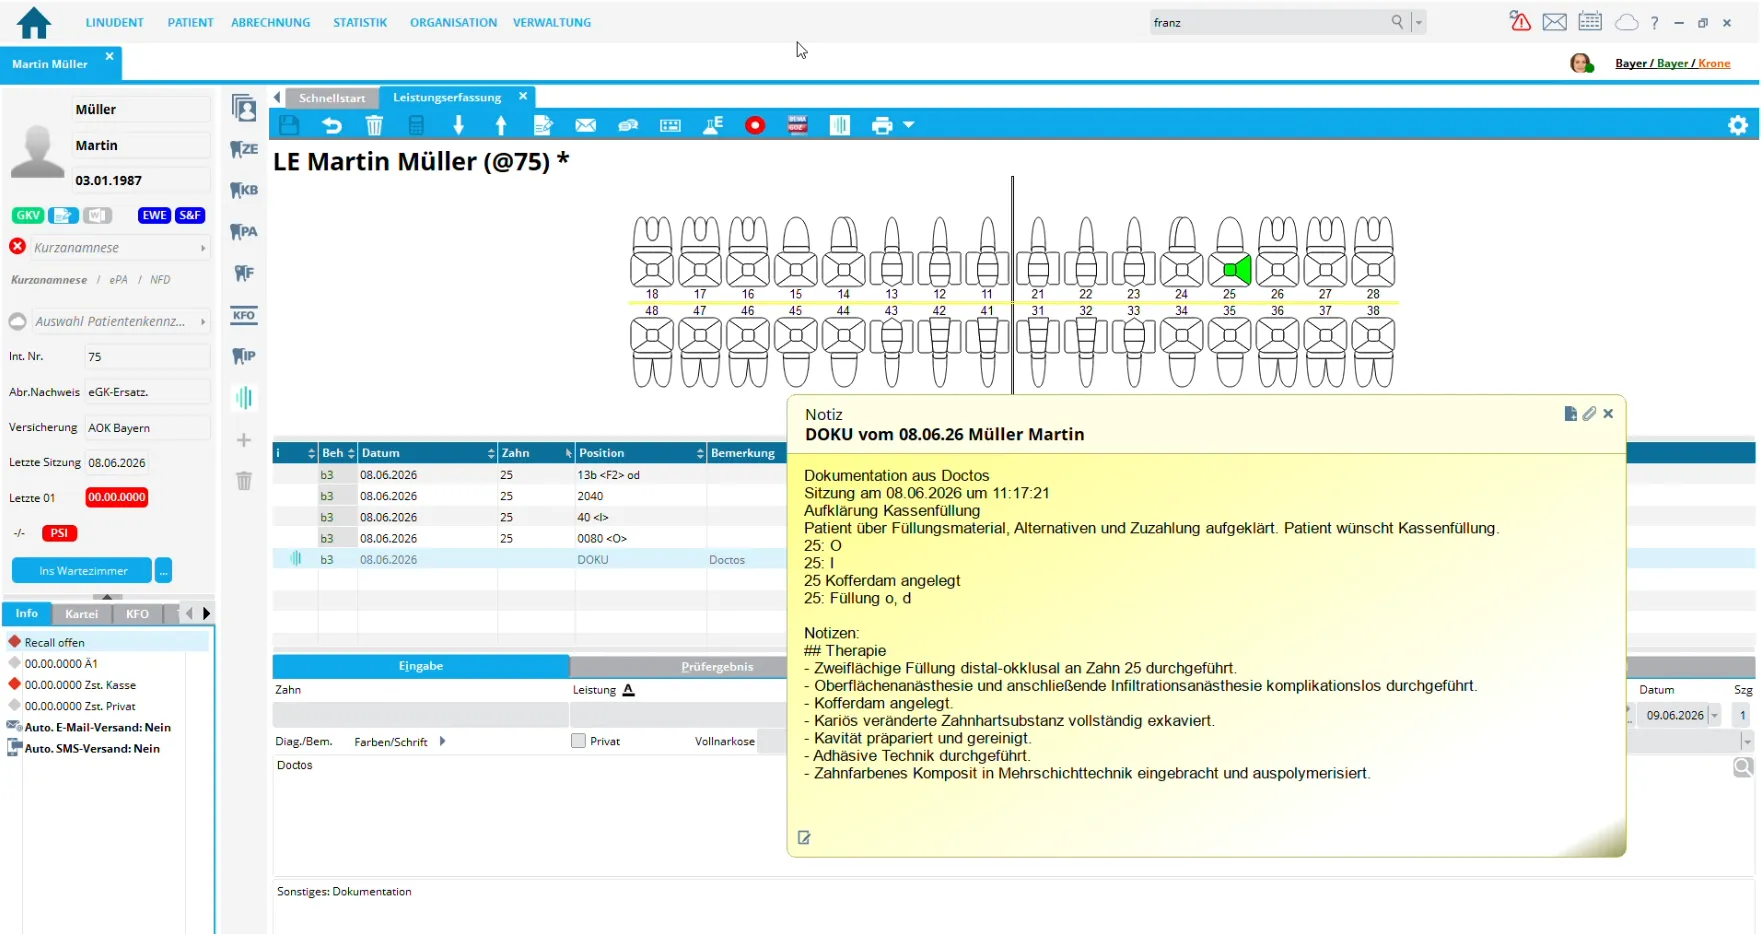This screenshot has height=934, width=1761.
Task: Click the save icon in the toolbar
Action: 289,125
